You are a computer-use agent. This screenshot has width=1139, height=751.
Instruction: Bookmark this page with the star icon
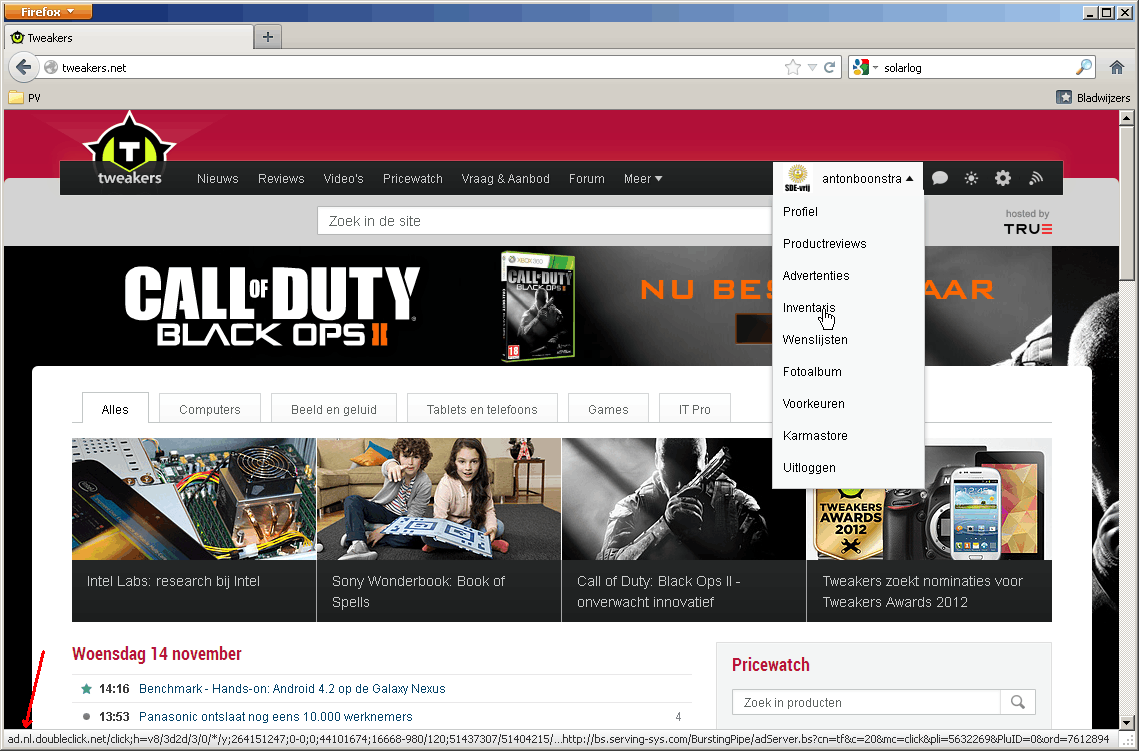click(793, 68)
